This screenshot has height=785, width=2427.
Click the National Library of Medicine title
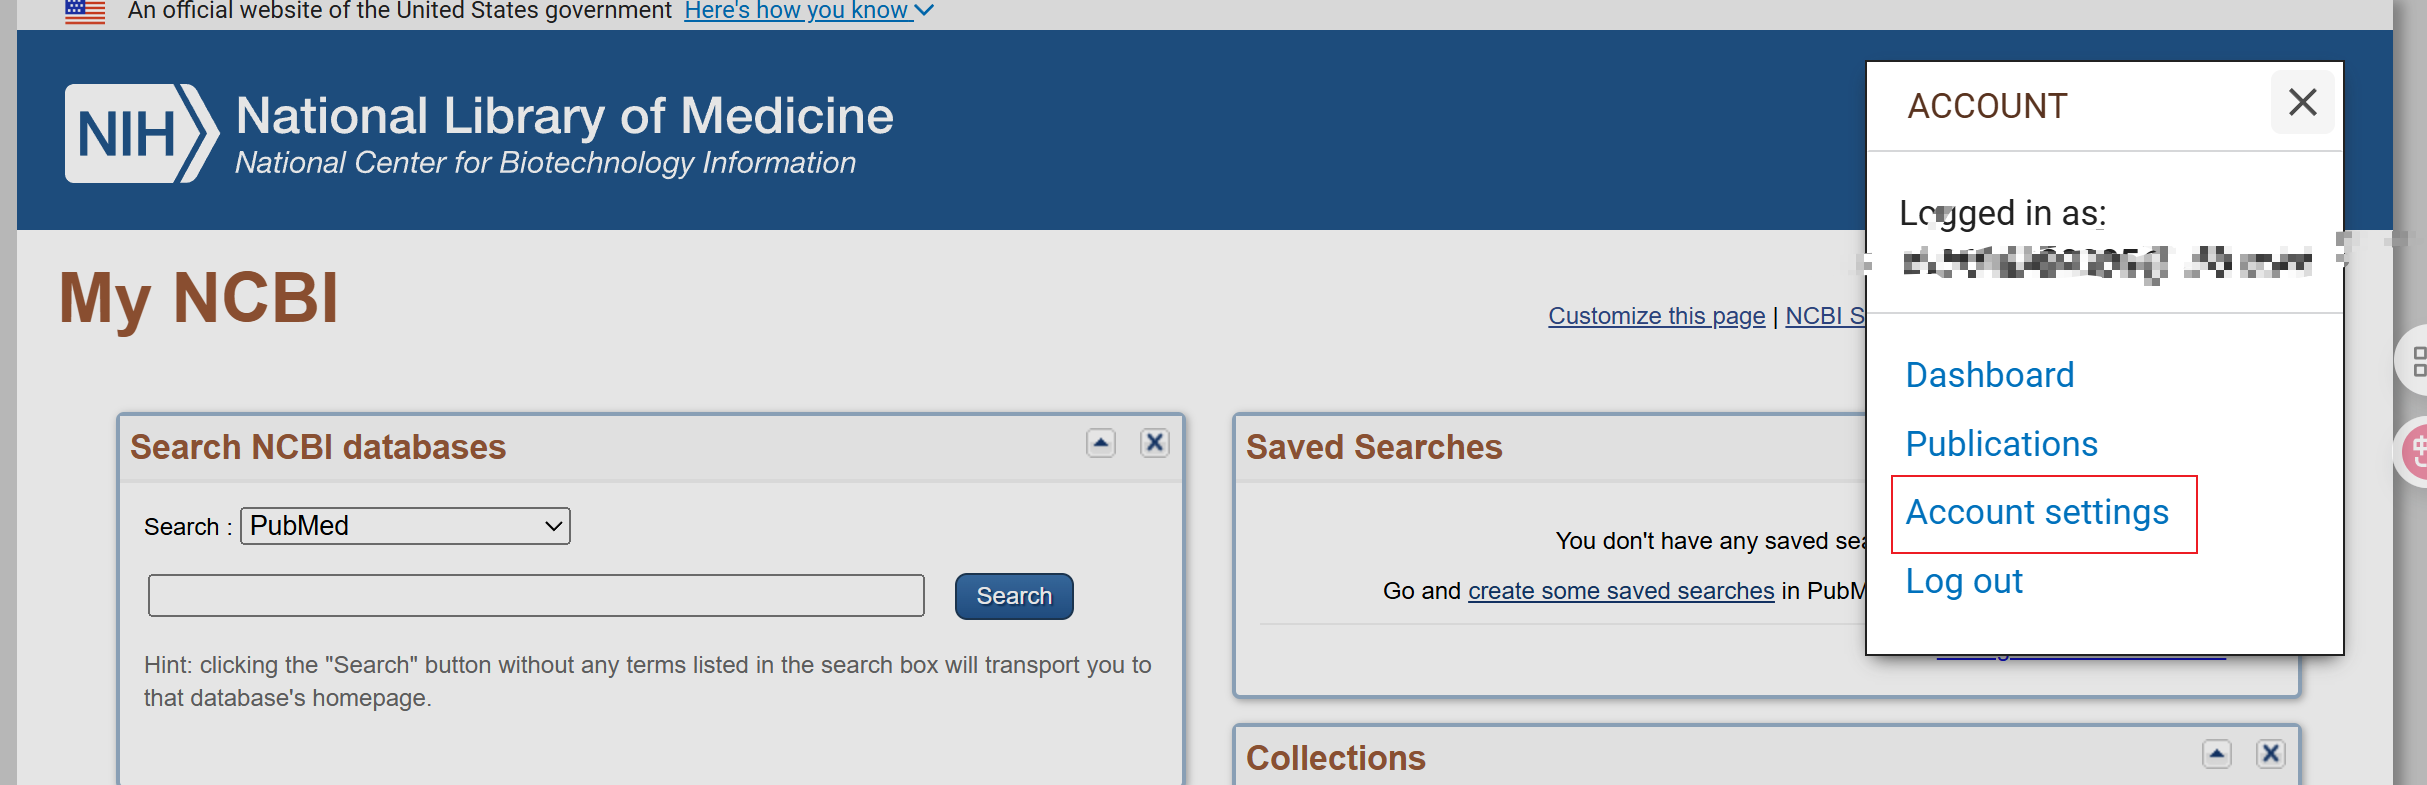(565, 116)
